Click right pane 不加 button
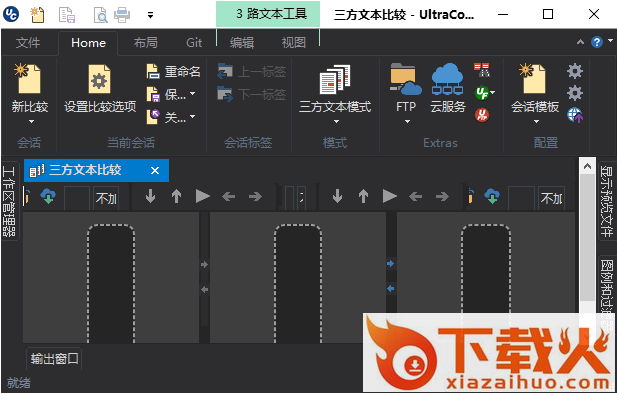 tap(551, 198)
